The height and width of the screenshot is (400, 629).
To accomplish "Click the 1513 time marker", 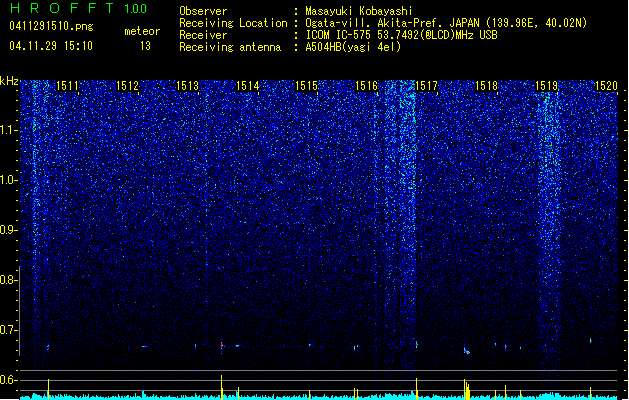I will [187, 86].
